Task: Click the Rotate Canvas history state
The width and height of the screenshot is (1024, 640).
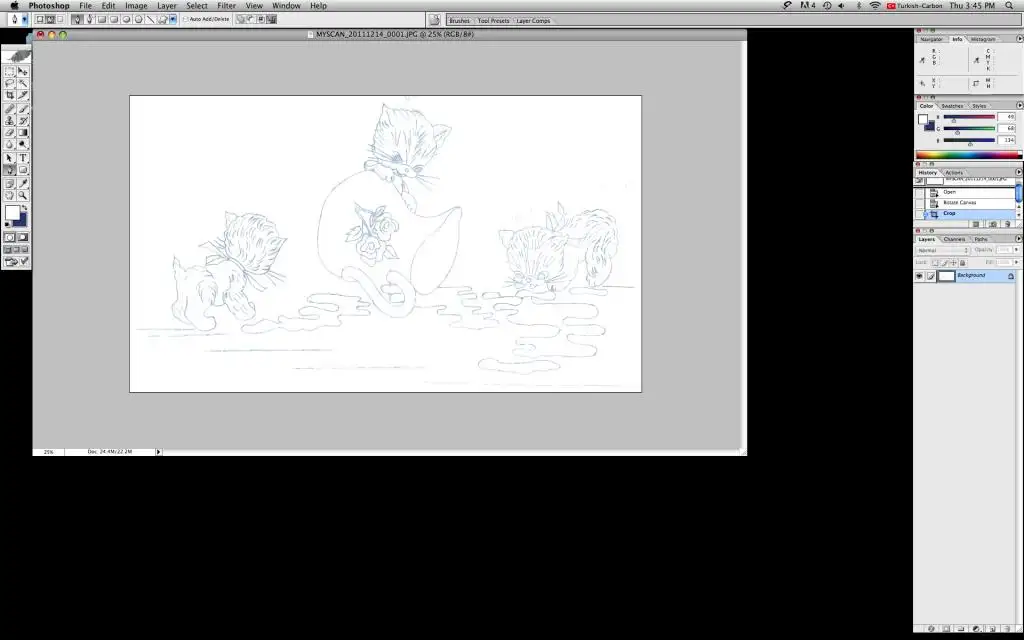Action: click(x=959, y=203)
